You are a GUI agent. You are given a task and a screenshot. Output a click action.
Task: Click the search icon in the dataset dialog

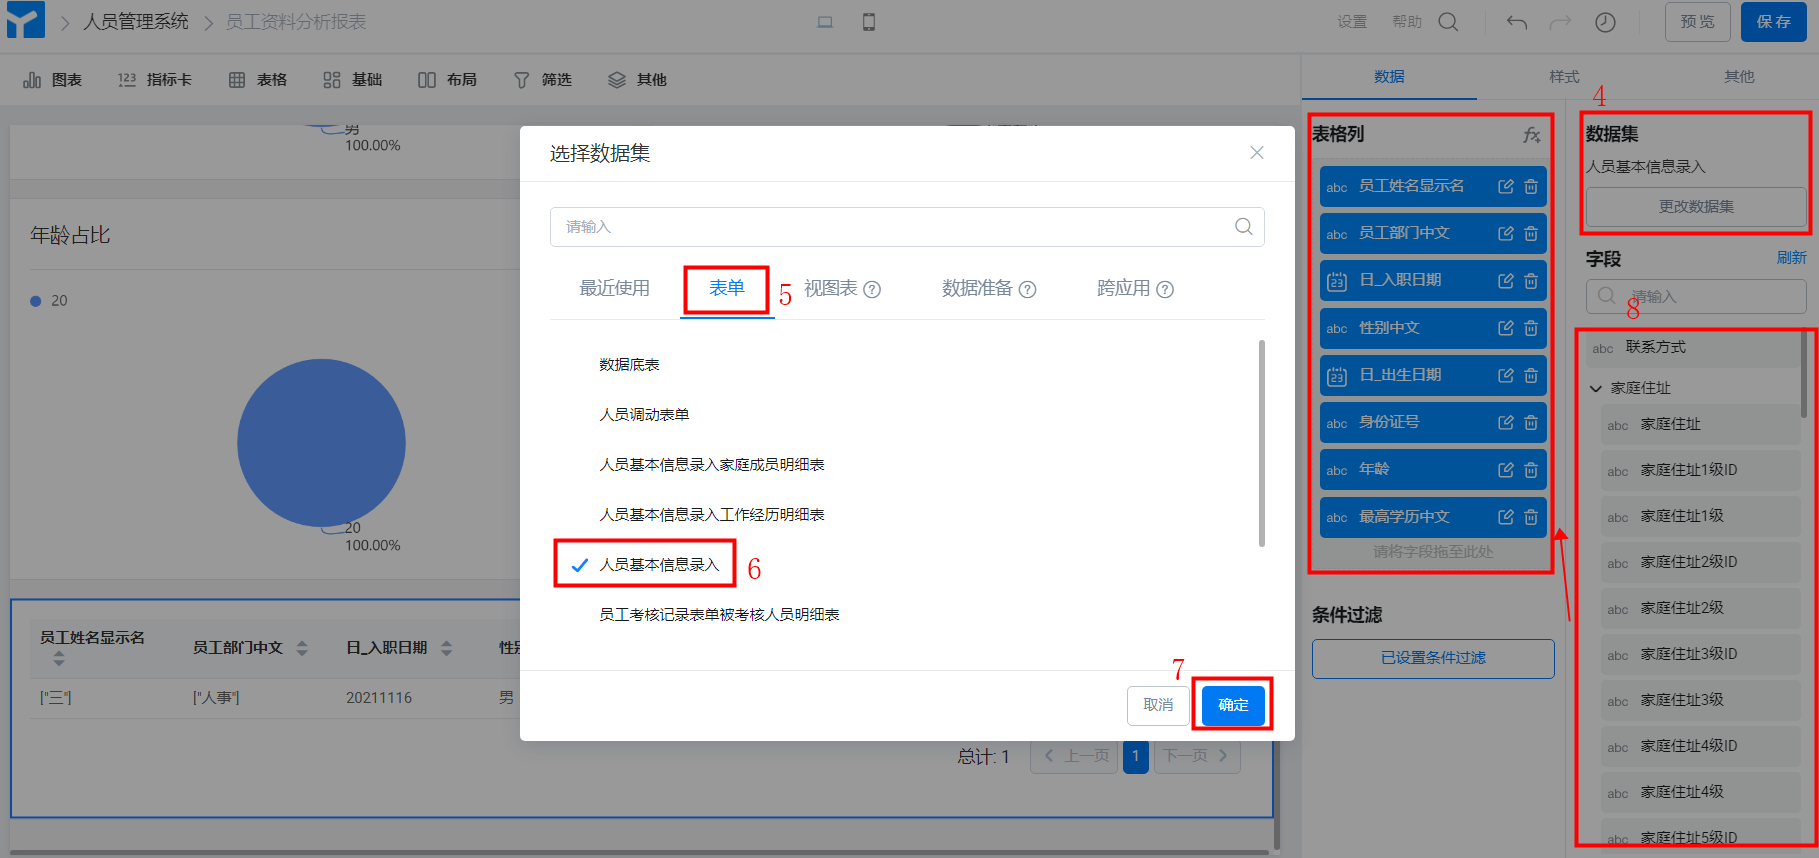(x=1243, y=227)
